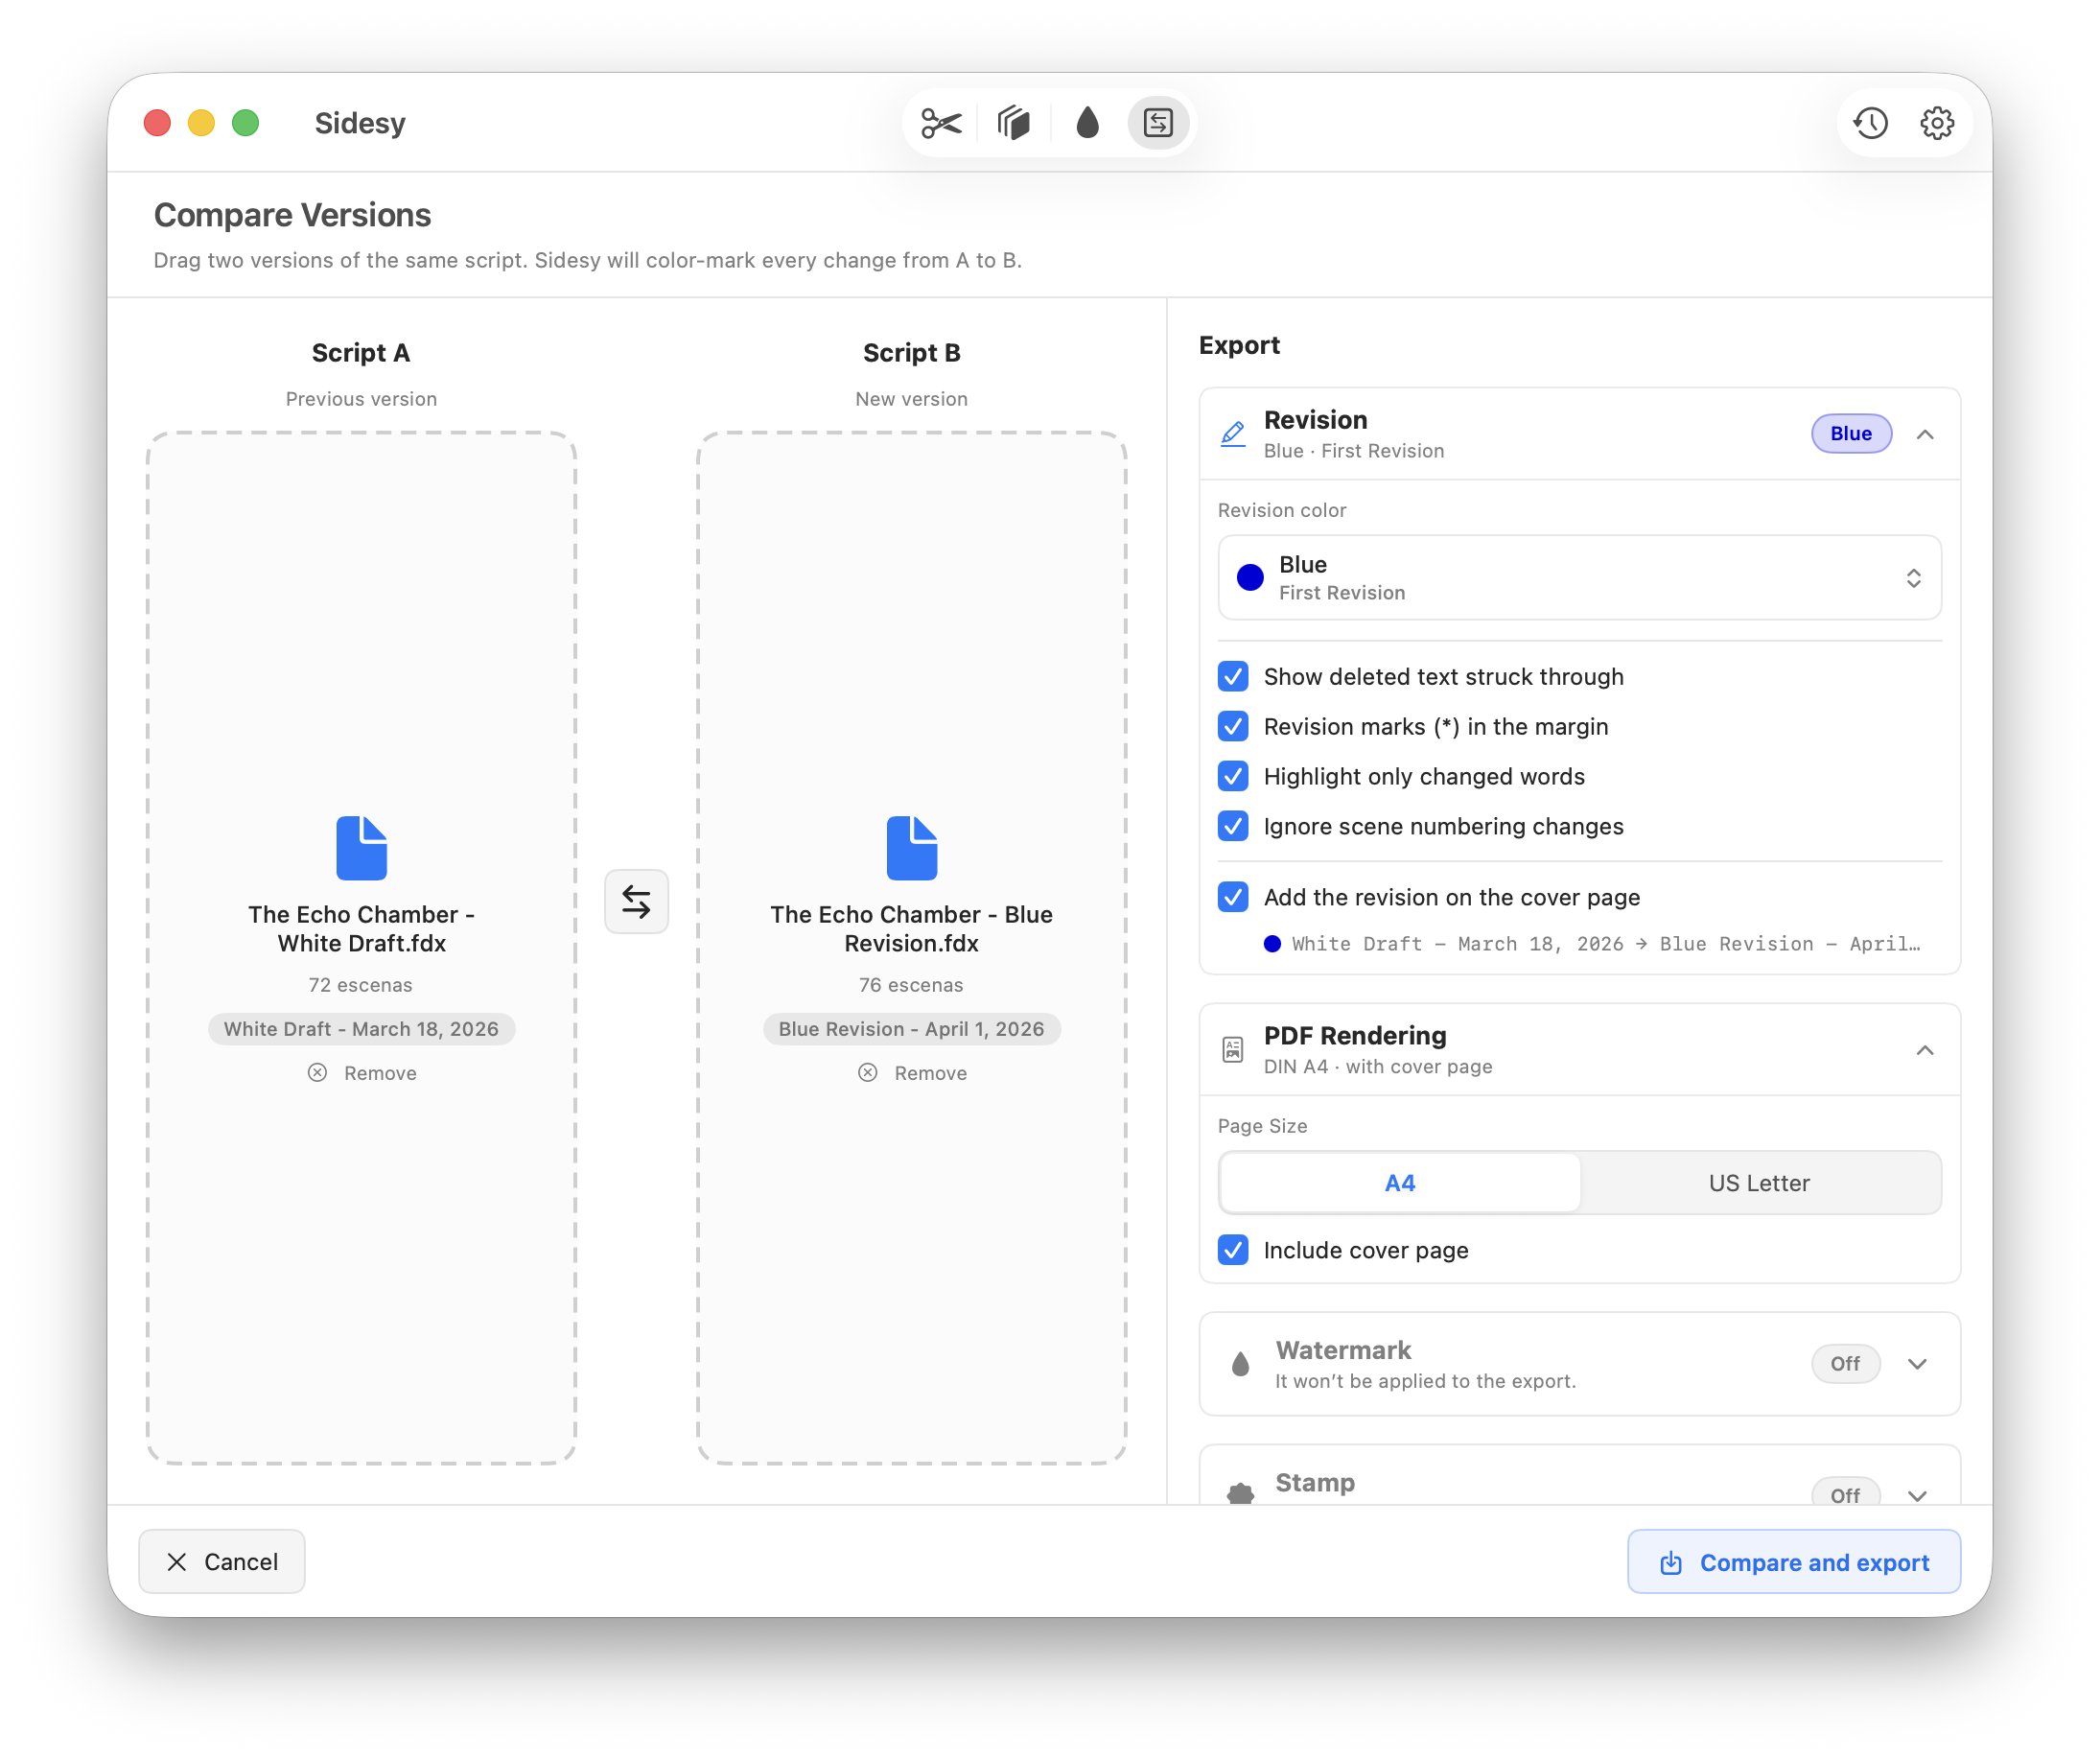Click the Blue revision badge
The width and height of the screenshot is (2100, 1759).
[1851, 434]
